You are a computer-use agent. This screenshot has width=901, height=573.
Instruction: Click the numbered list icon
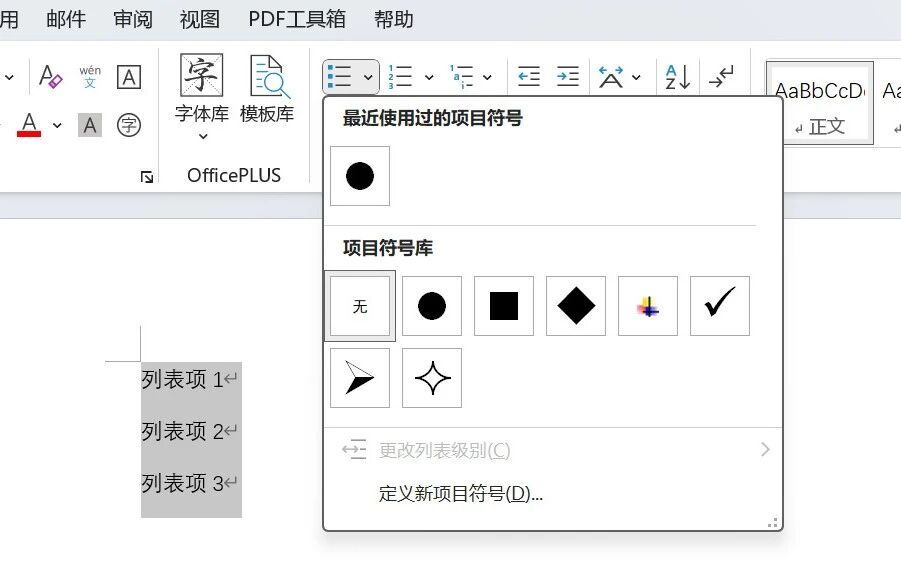point(400,77)
